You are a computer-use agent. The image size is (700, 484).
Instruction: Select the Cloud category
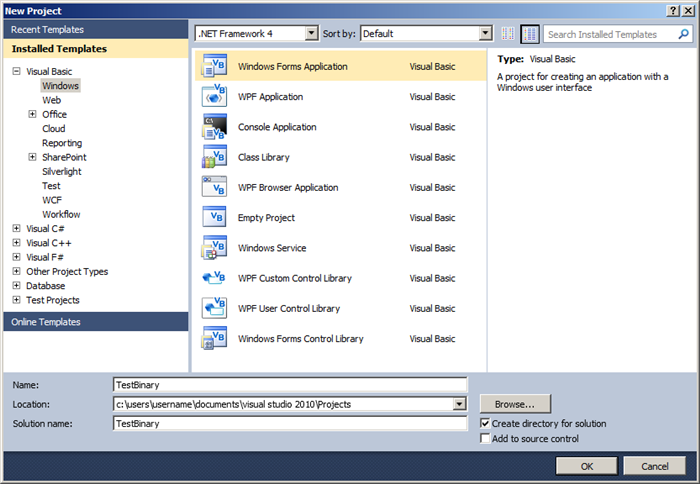(54, 129)
